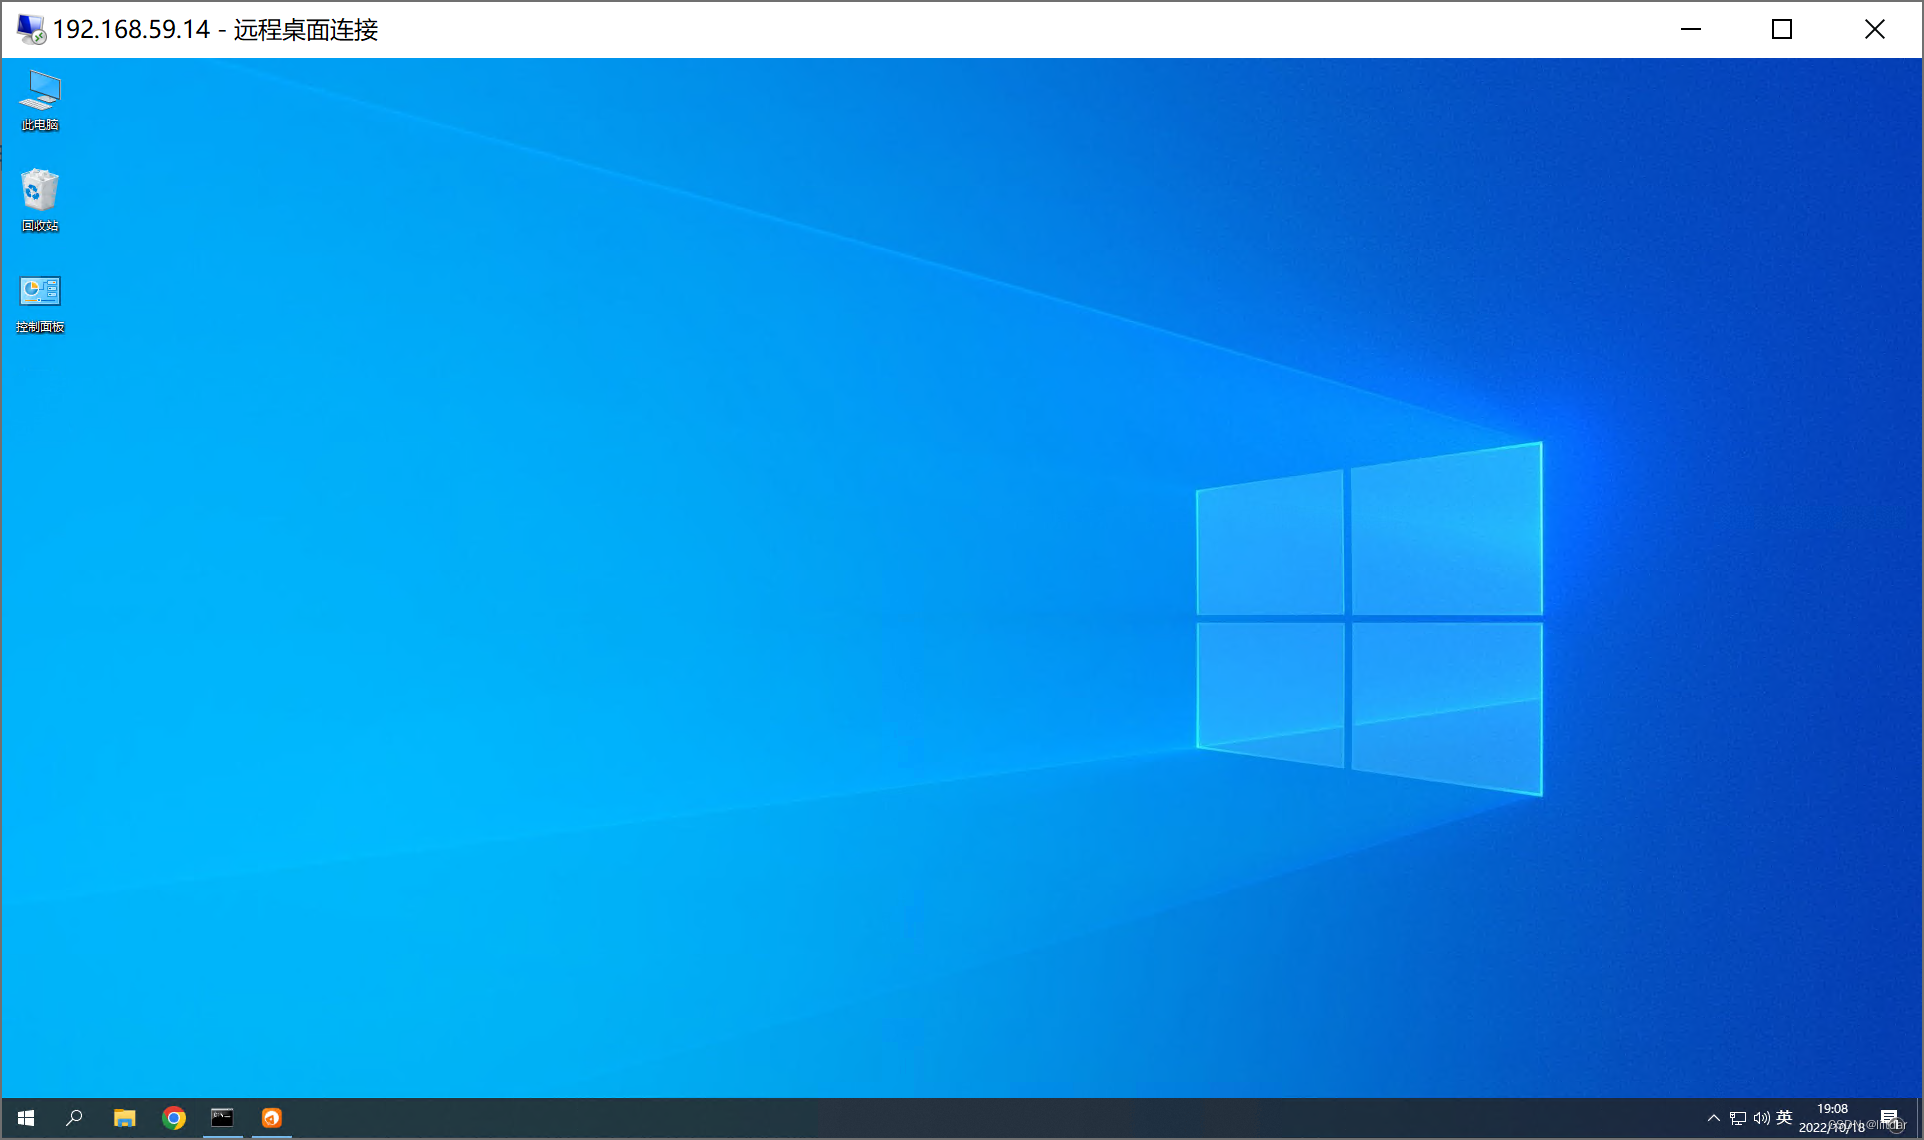Open Windows Search from the taskbar

[74, 1117]
